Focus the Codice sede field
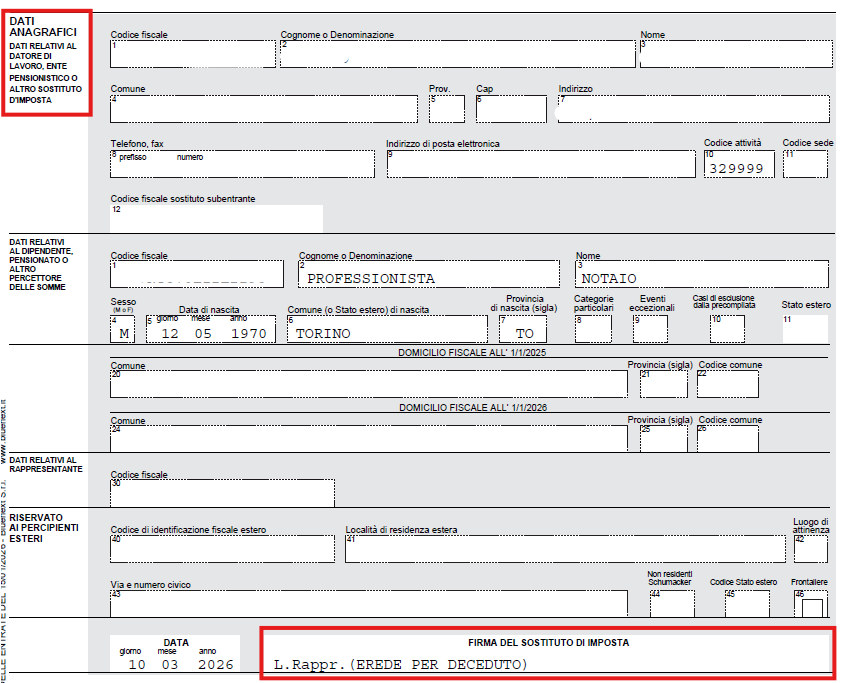Viewport: 850px width, 683px height. click(805, 164)
